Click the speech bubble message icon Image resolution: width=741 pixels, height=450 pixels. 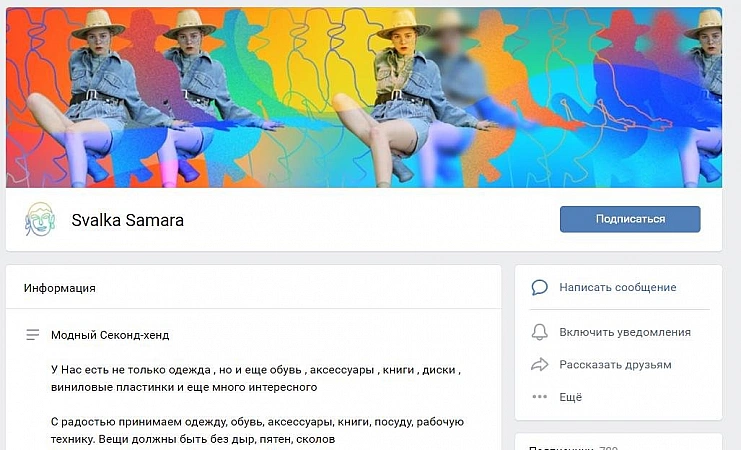coord(539,287)
